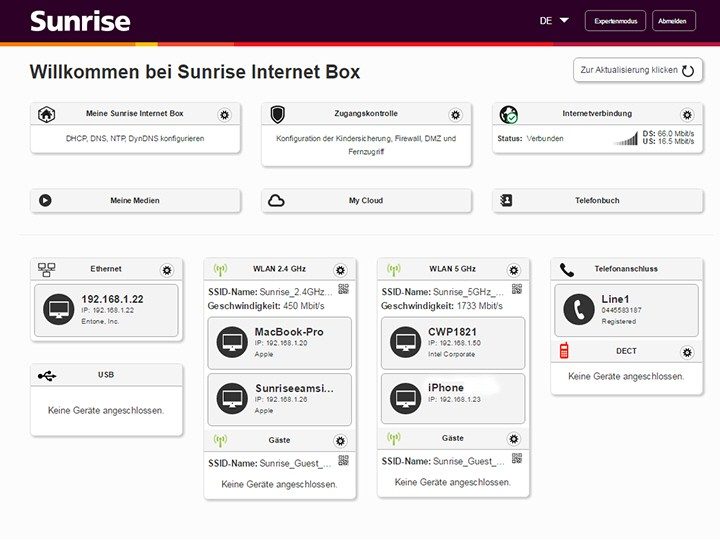This screenshot has height=540, width=720.
Task: Show the QR code for Sunrise_2.4GHz SSID
Action: pyautogui.click(x=343, y=289)
